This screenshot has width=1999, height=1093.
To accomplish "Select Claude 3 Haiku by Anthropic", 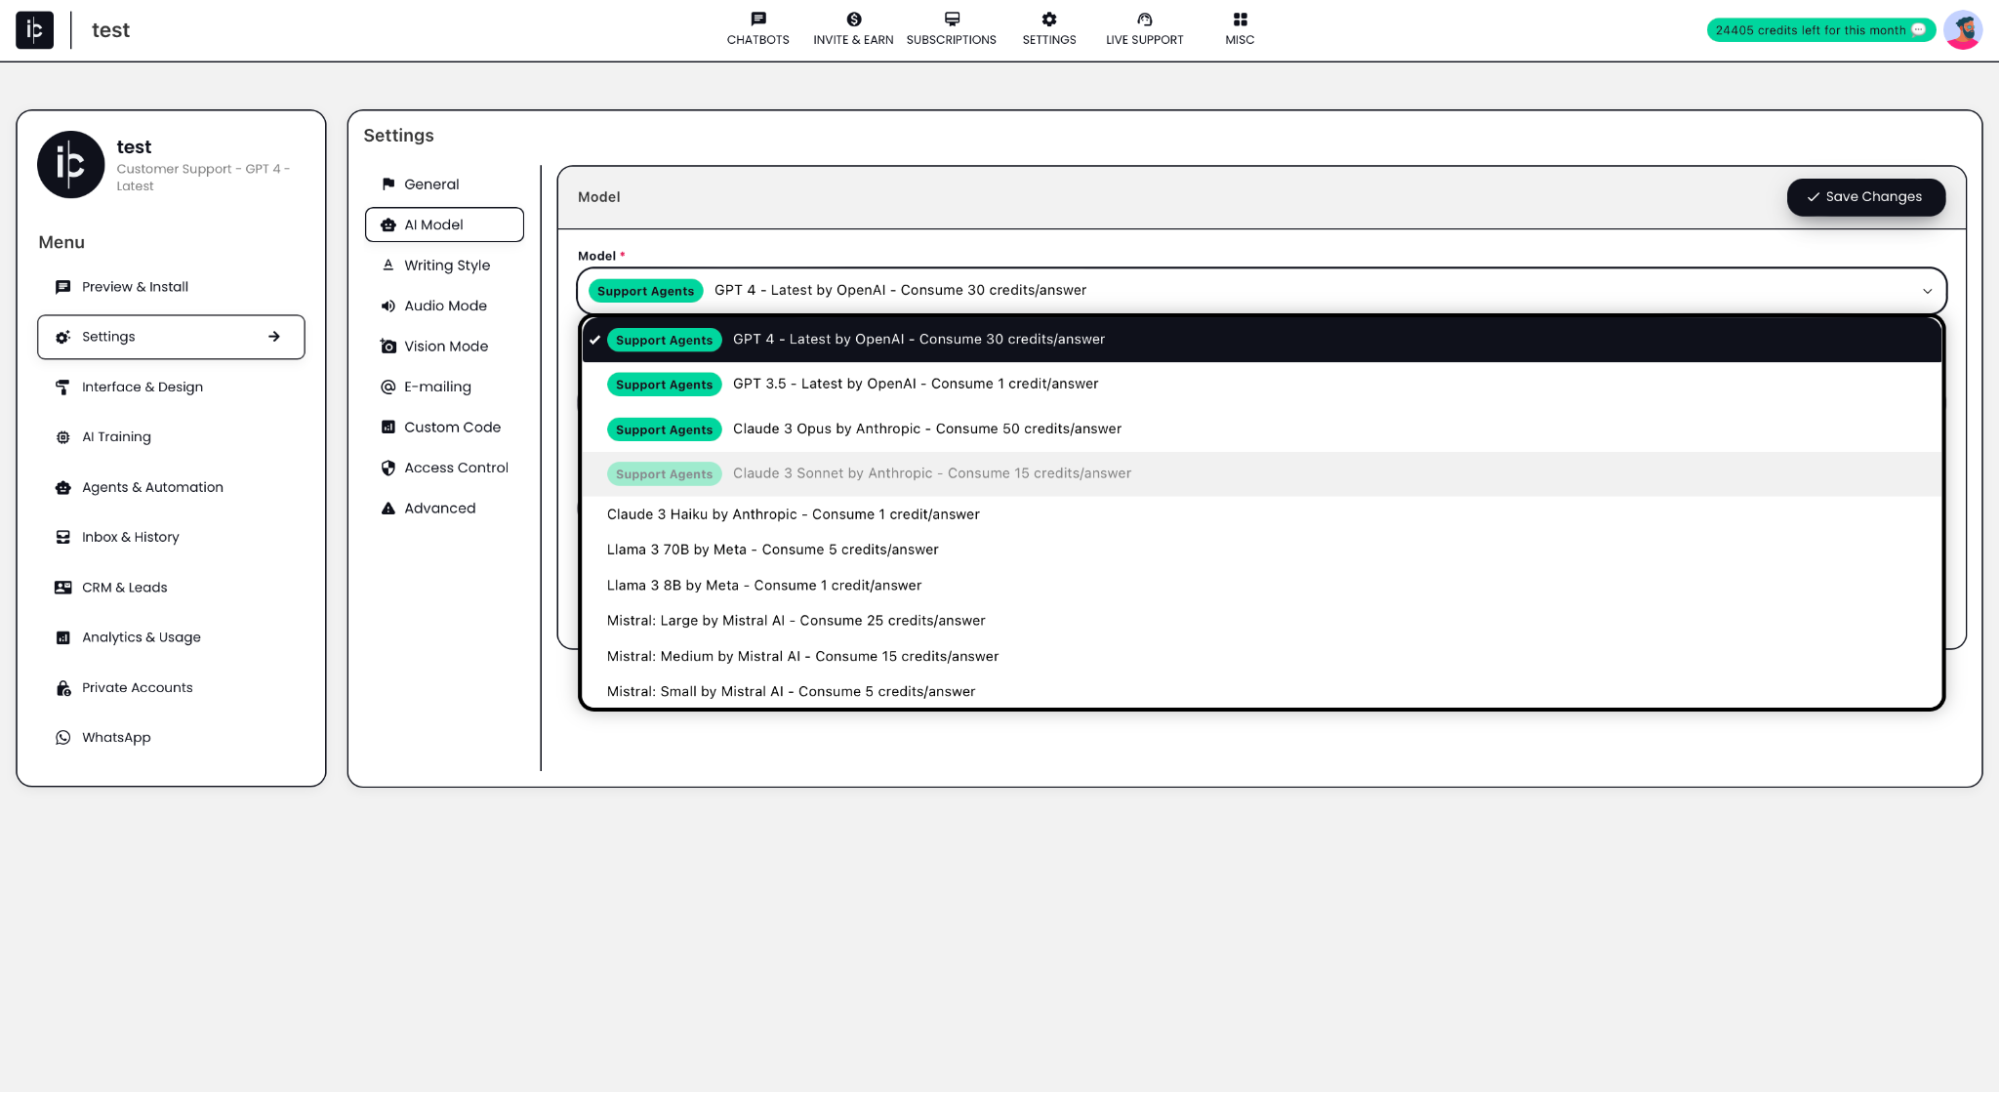I will coord(793,513).
